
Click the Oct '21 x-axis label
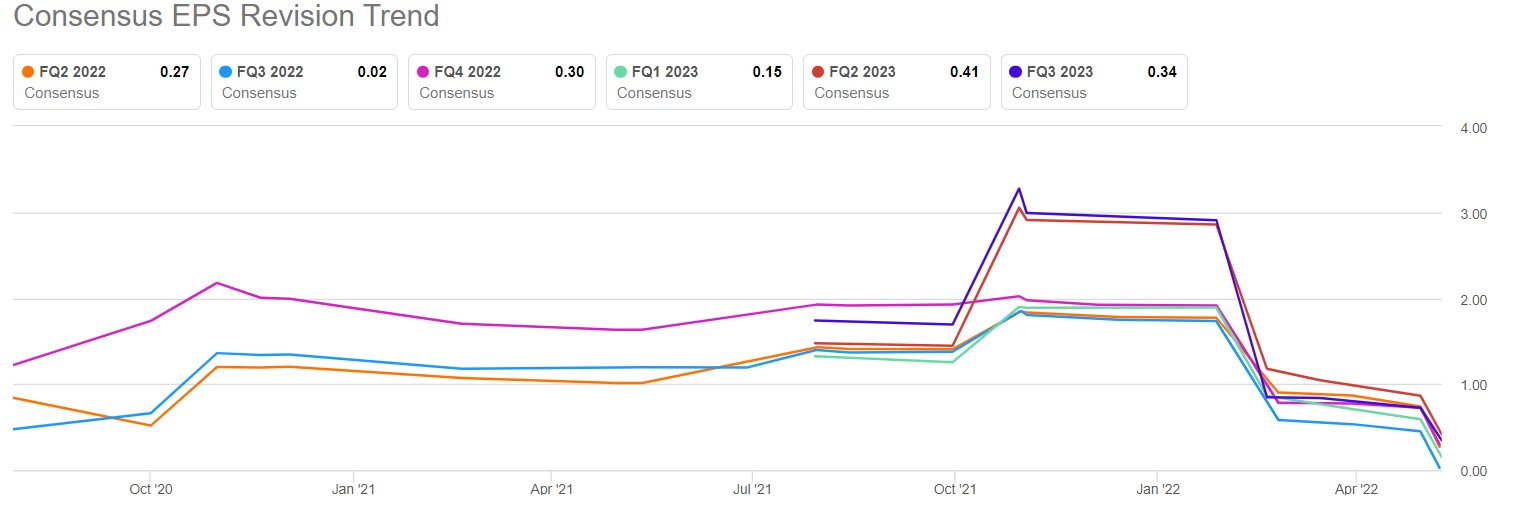[x=955, y=490]
